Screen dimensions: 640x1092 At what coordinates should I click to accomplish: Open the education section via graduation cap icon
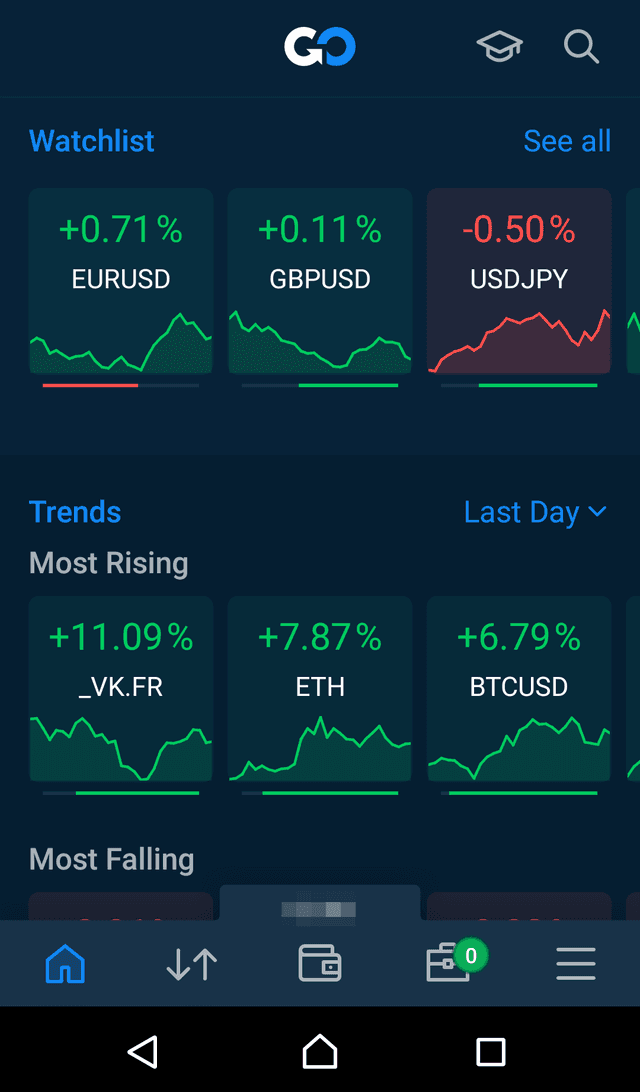point(499,46)
